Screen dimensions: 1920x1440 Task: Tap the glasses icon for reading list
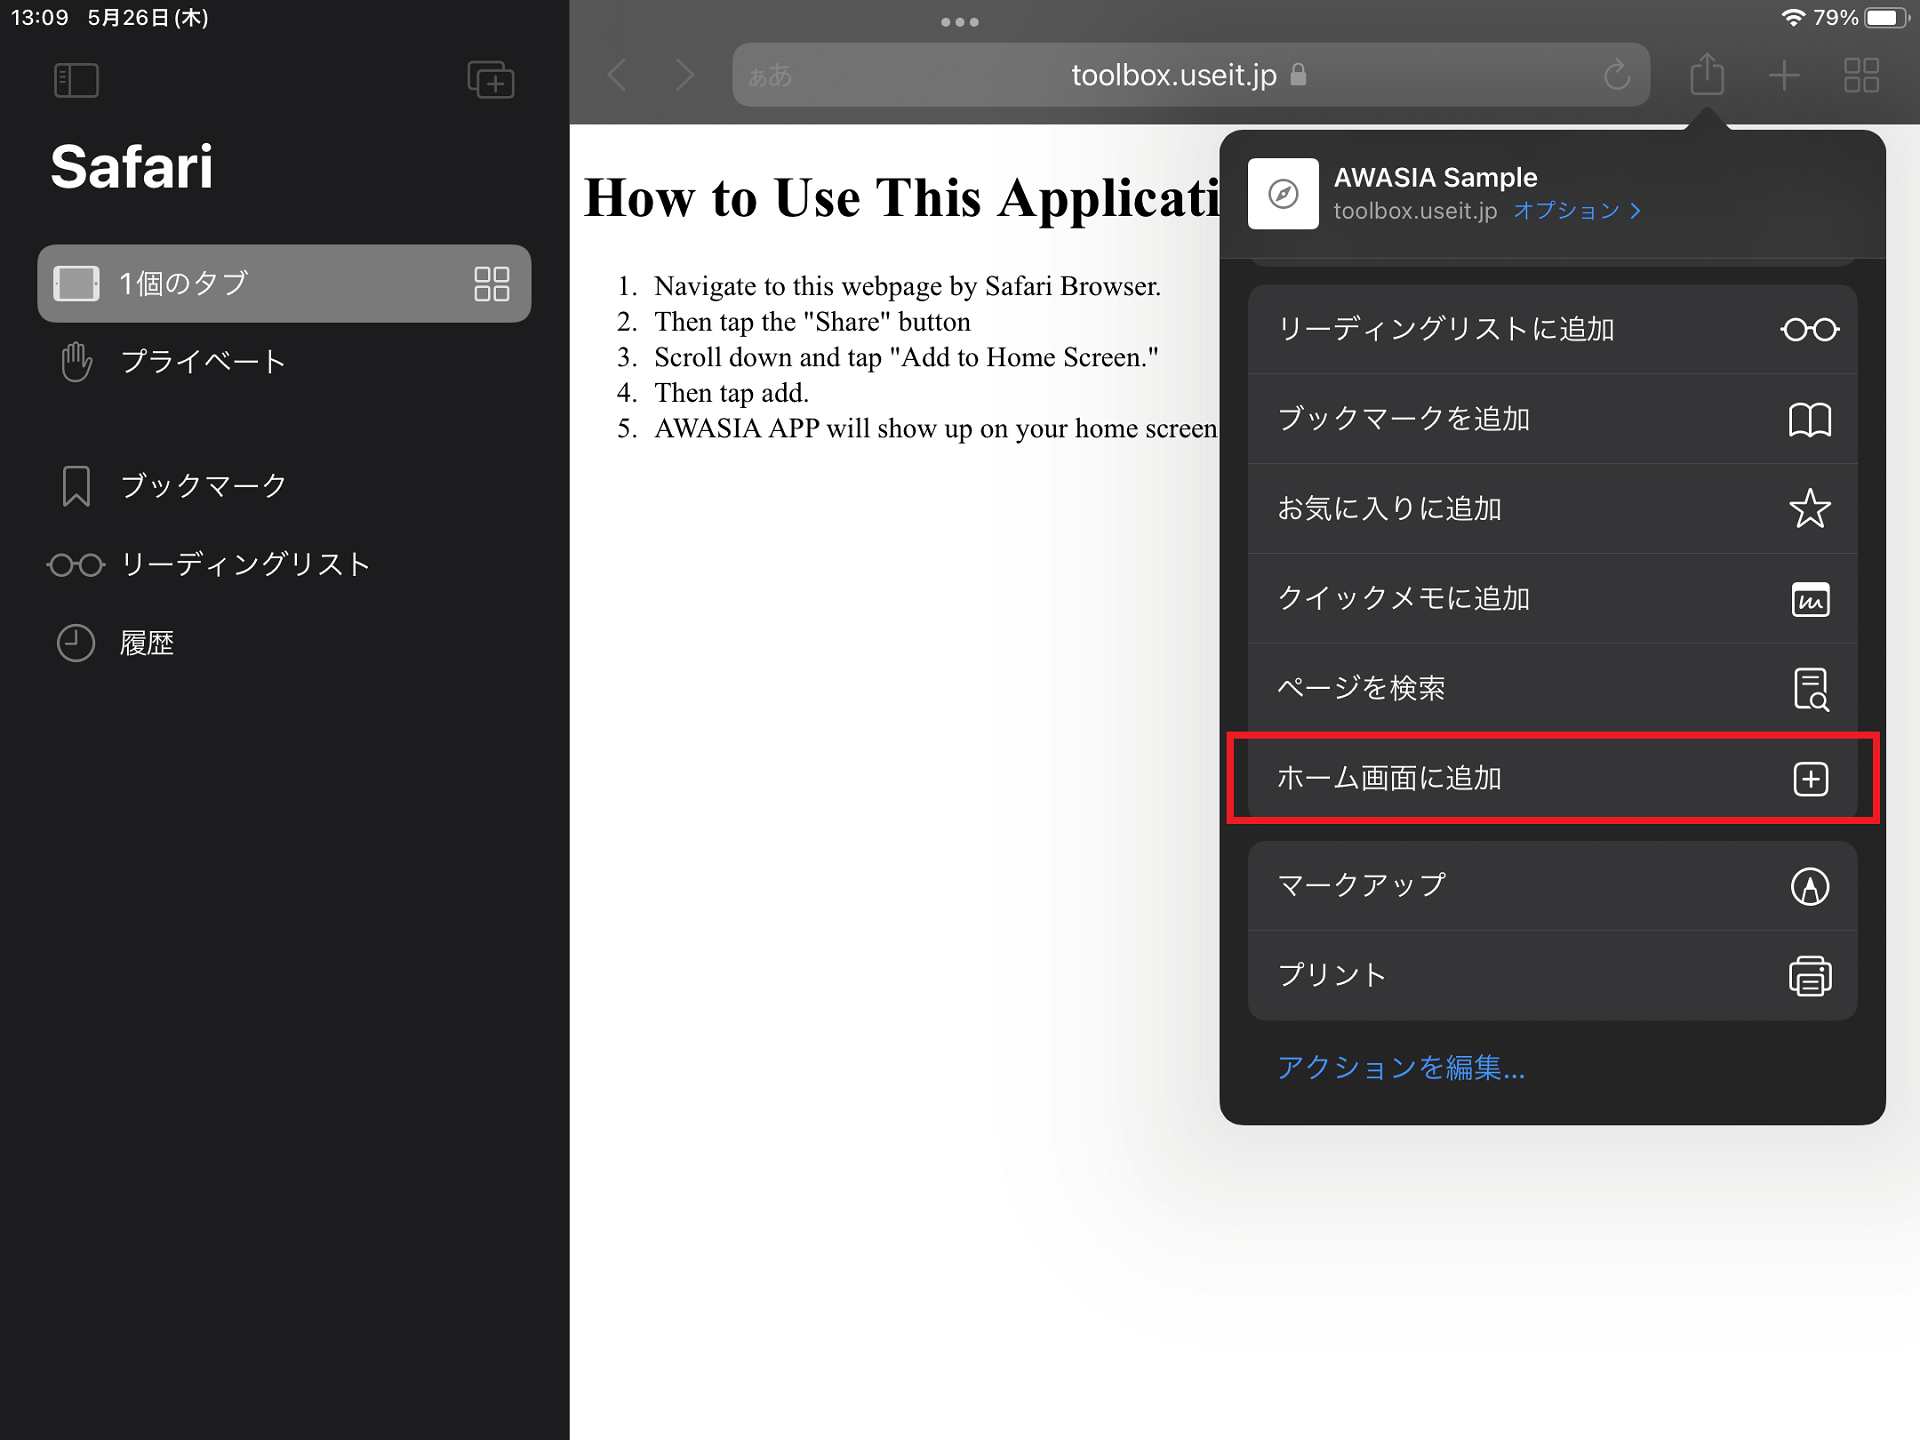(1809, 330)
